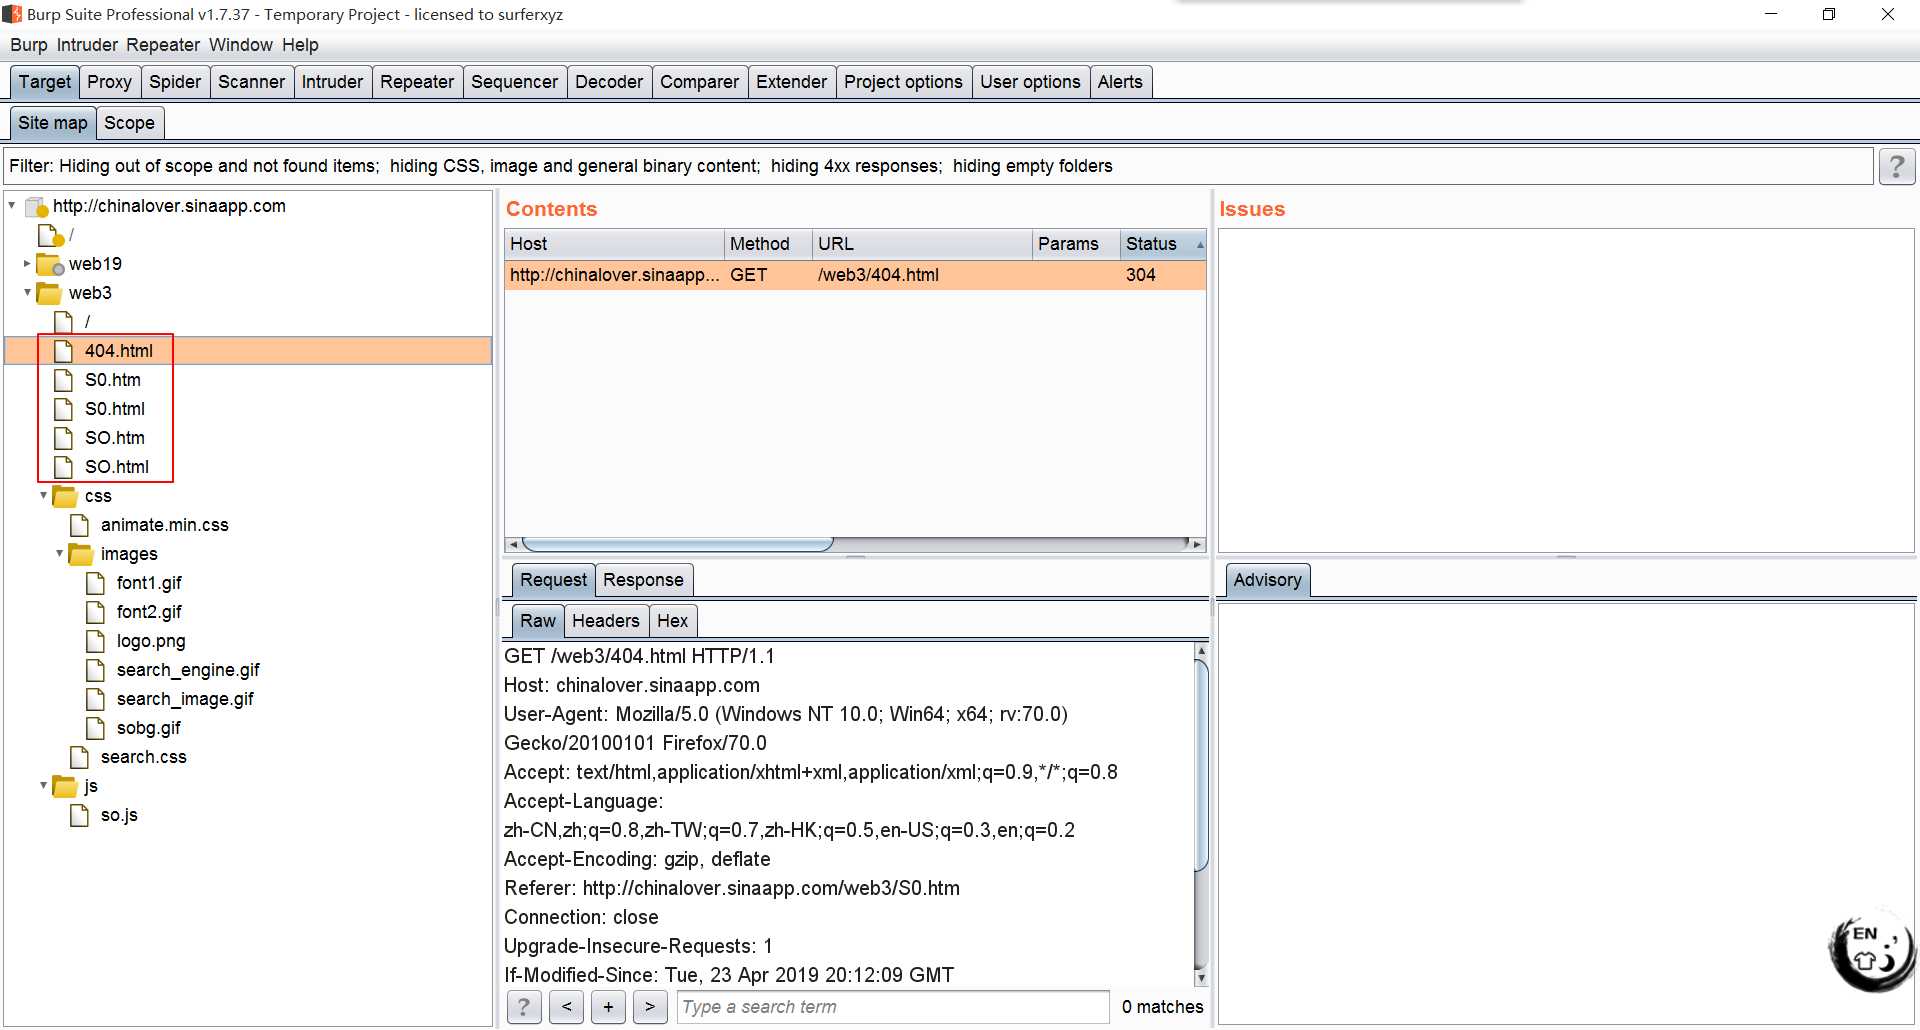The image size is (1920, 1030).
Task: Click the contents table horizontal scrollbar
Action: pos(678,544)
